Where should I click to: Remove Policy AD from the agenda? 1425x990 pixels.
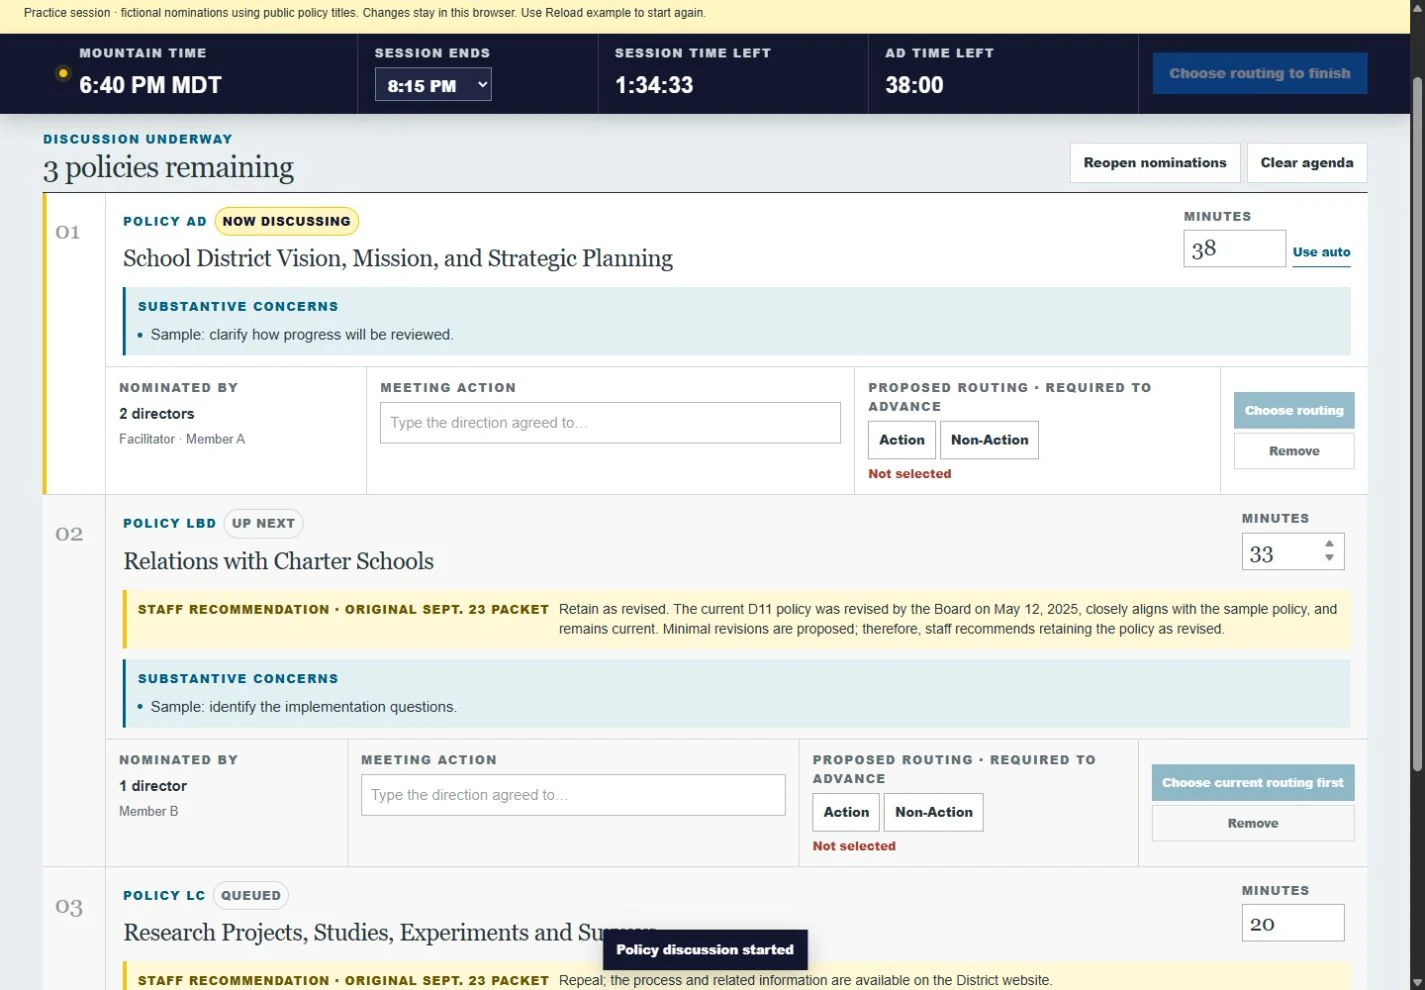pos(1294,451)
